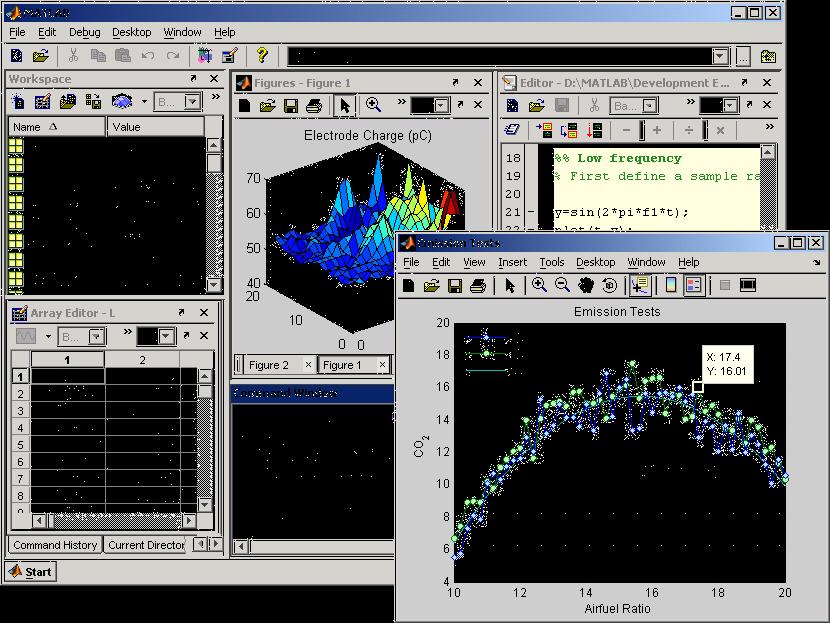
Task: Open Insert menu in Emission Tests window
Action: click(512, 262)
